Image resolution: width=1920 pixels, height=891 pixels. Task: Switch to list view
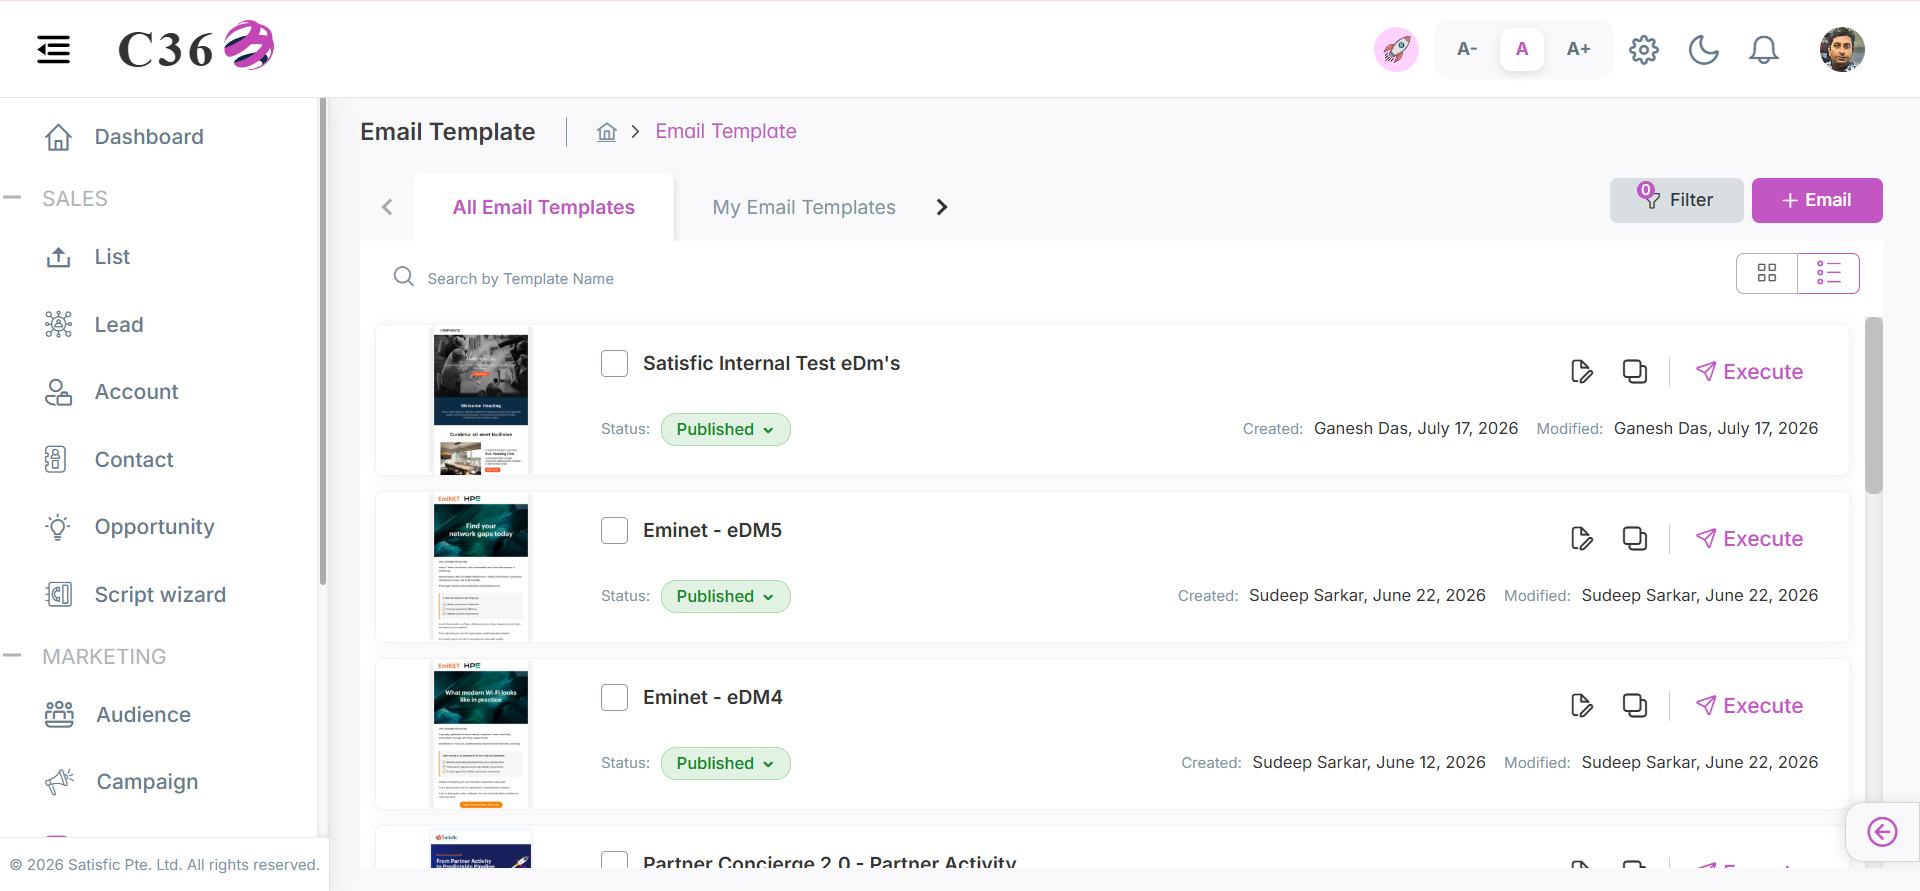(1829, 273)
